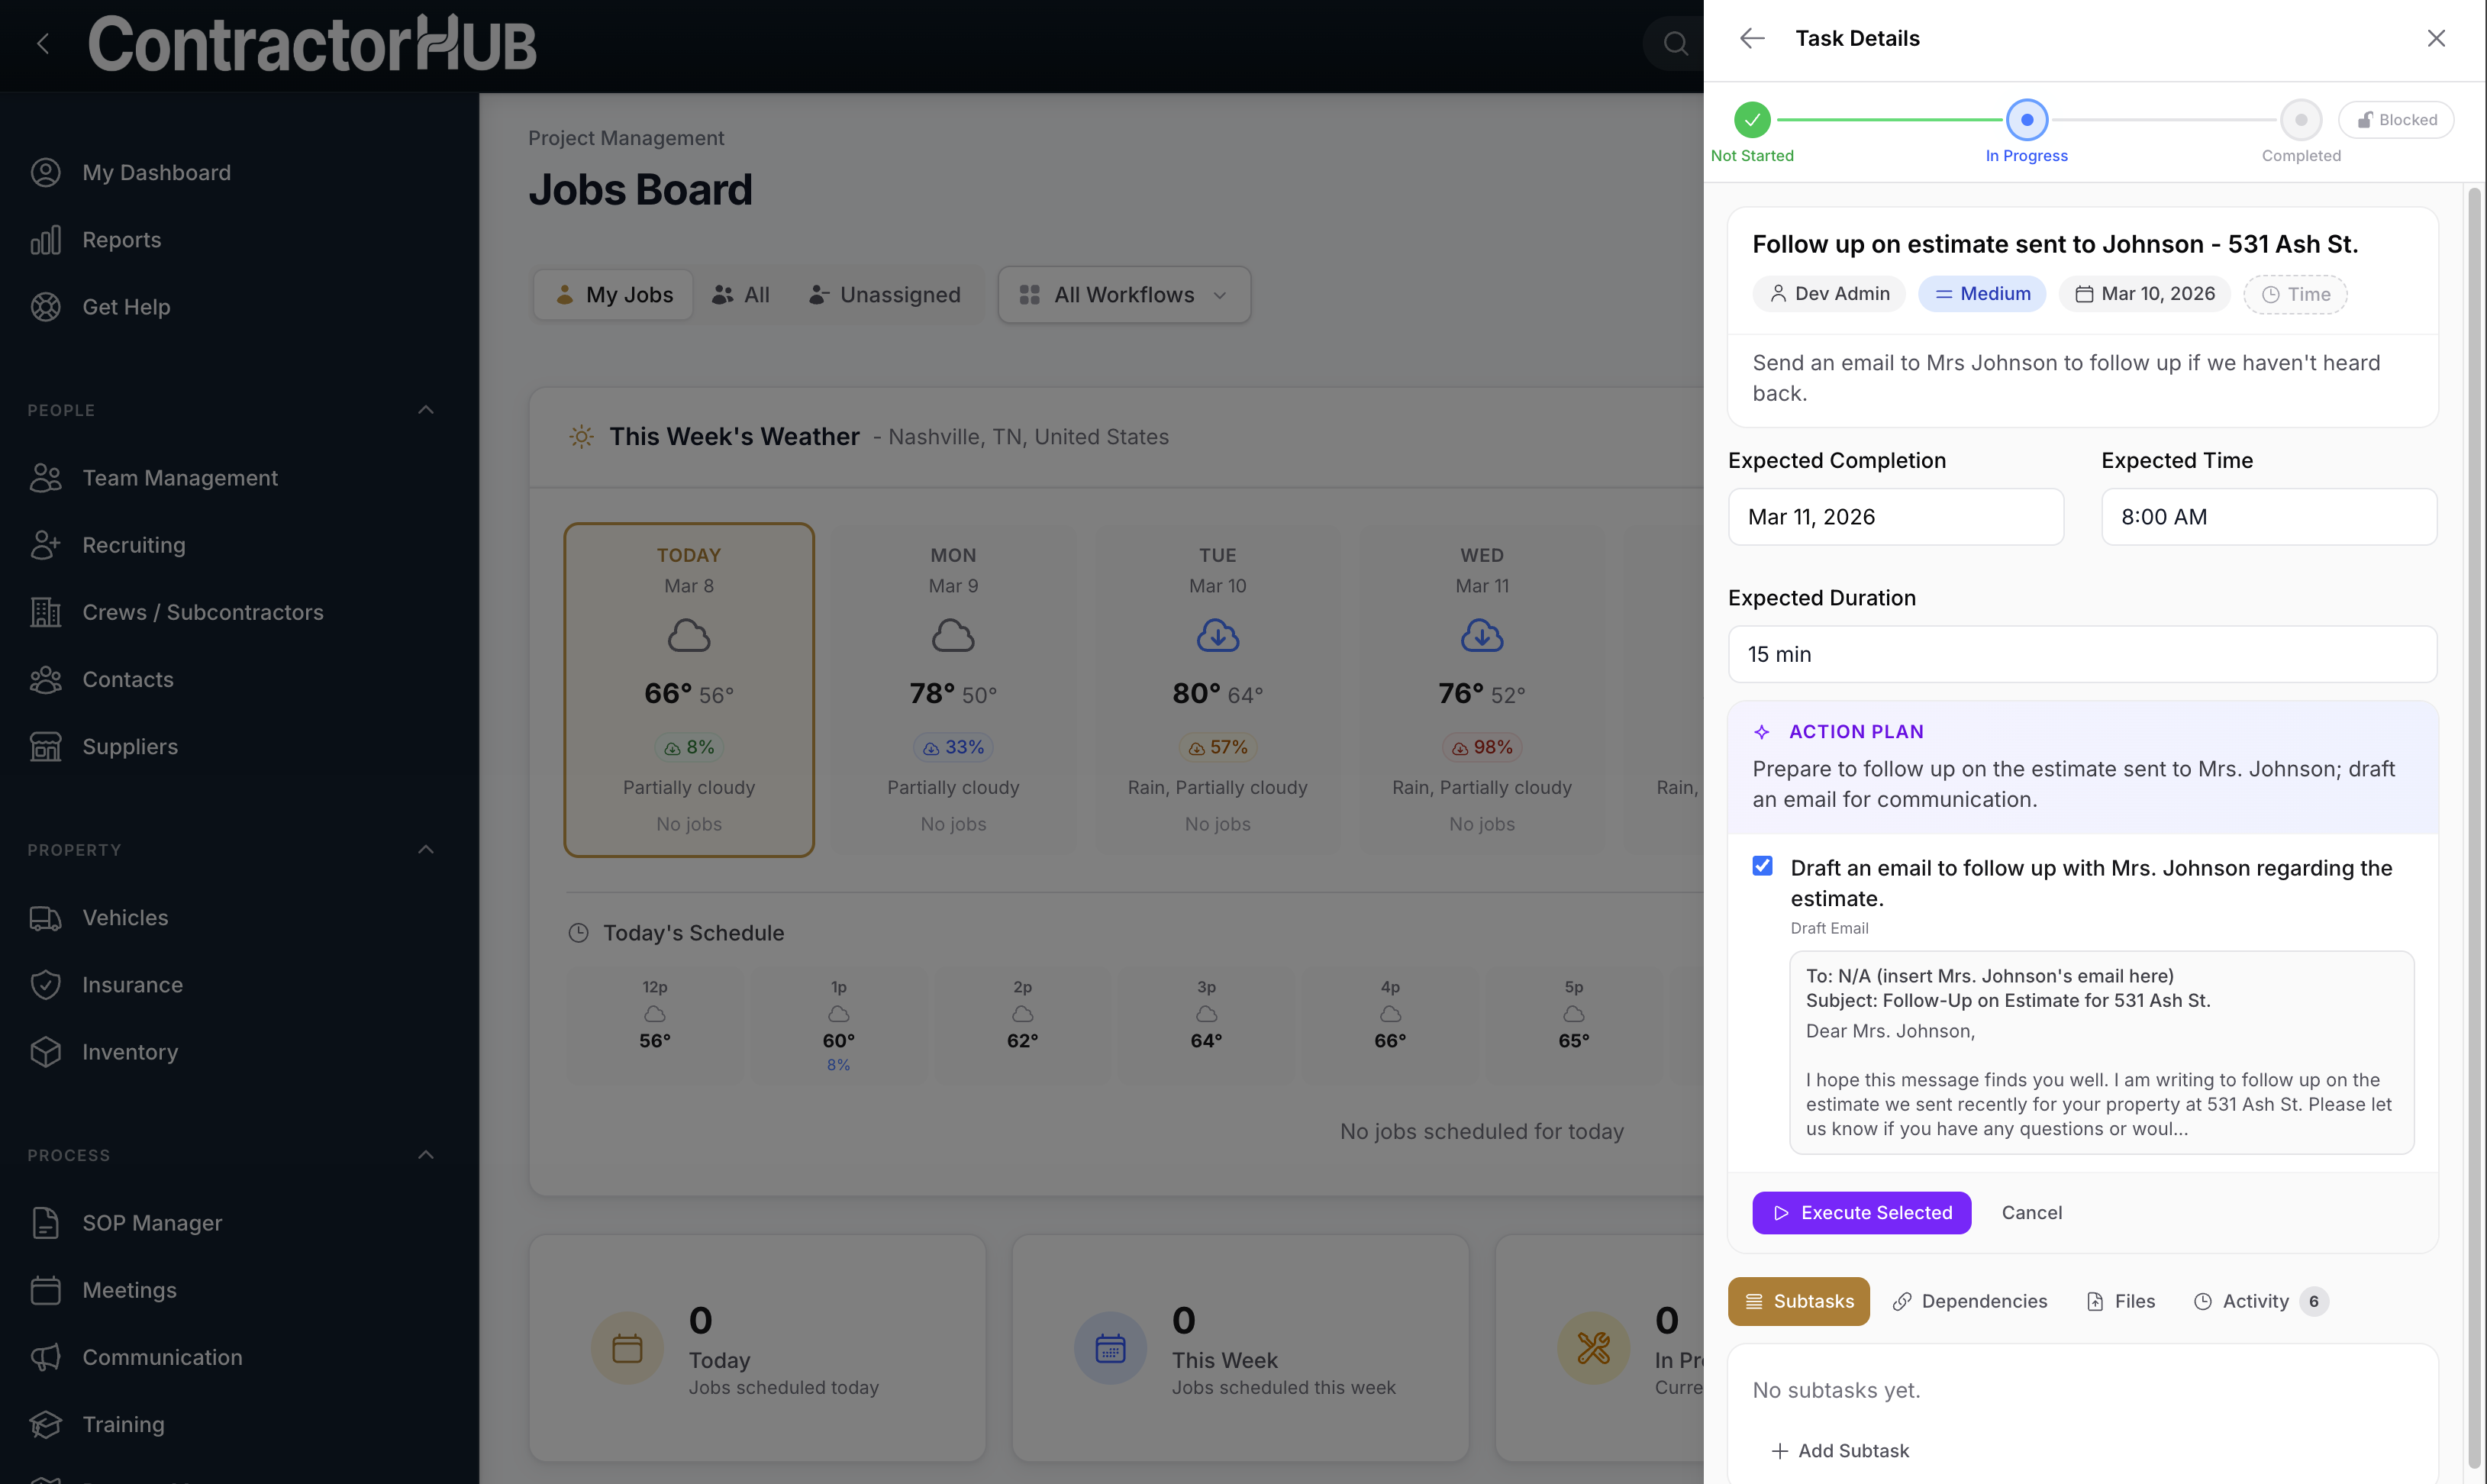Open Crews / Subcontractors
Image resolution: width=2487 pixels, height=1484 pixels.
point(202,612)
